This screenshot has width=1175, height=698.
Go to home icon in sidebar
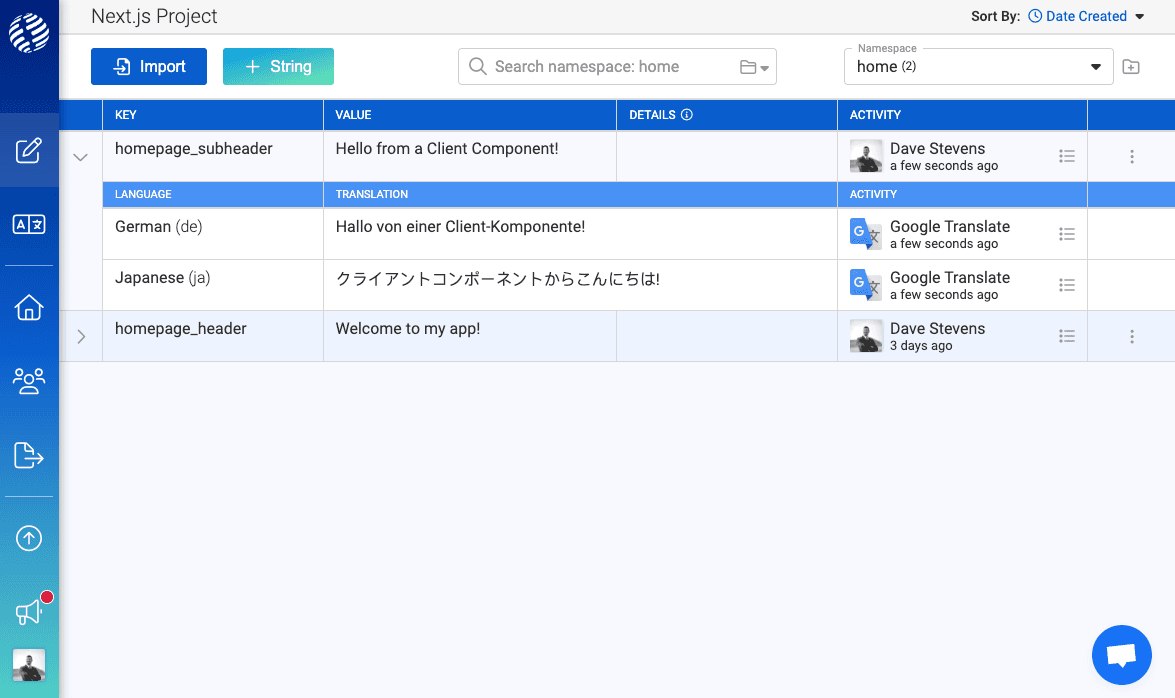pos(29,307)
